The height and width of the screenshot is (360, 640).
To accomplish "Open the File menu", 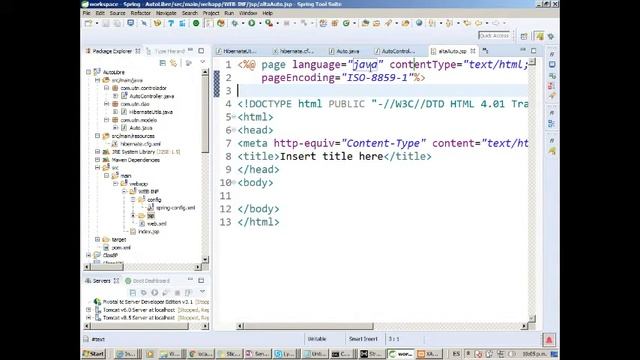I will (x=87, y=13).
